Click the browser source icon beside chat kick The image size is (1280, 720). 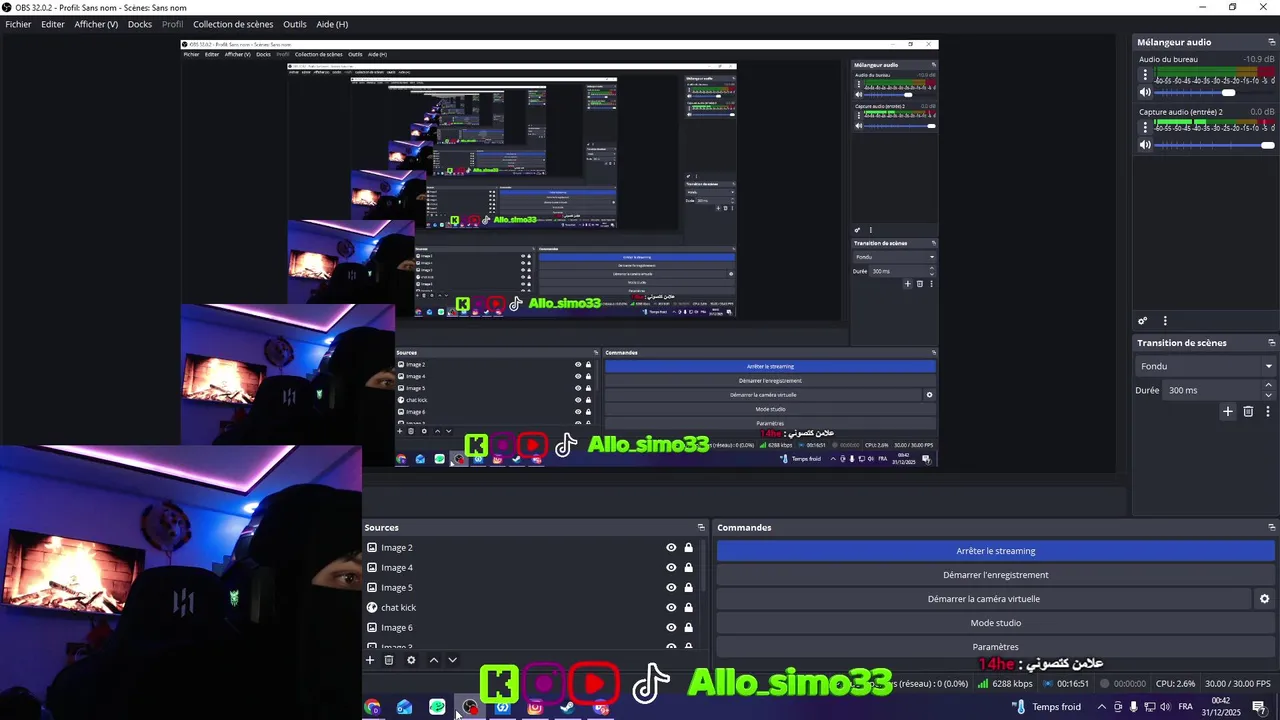point(372,607)
